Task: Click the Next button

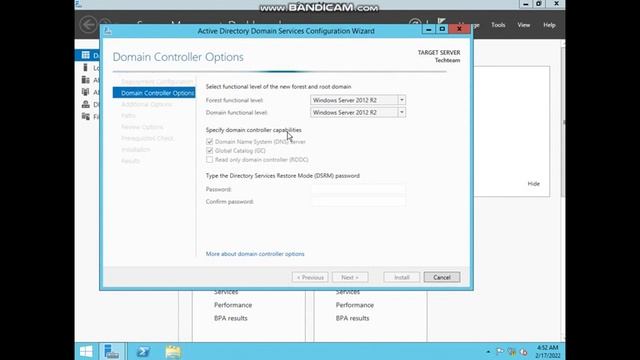Action: pyautogui.click(x=350, y=277)
